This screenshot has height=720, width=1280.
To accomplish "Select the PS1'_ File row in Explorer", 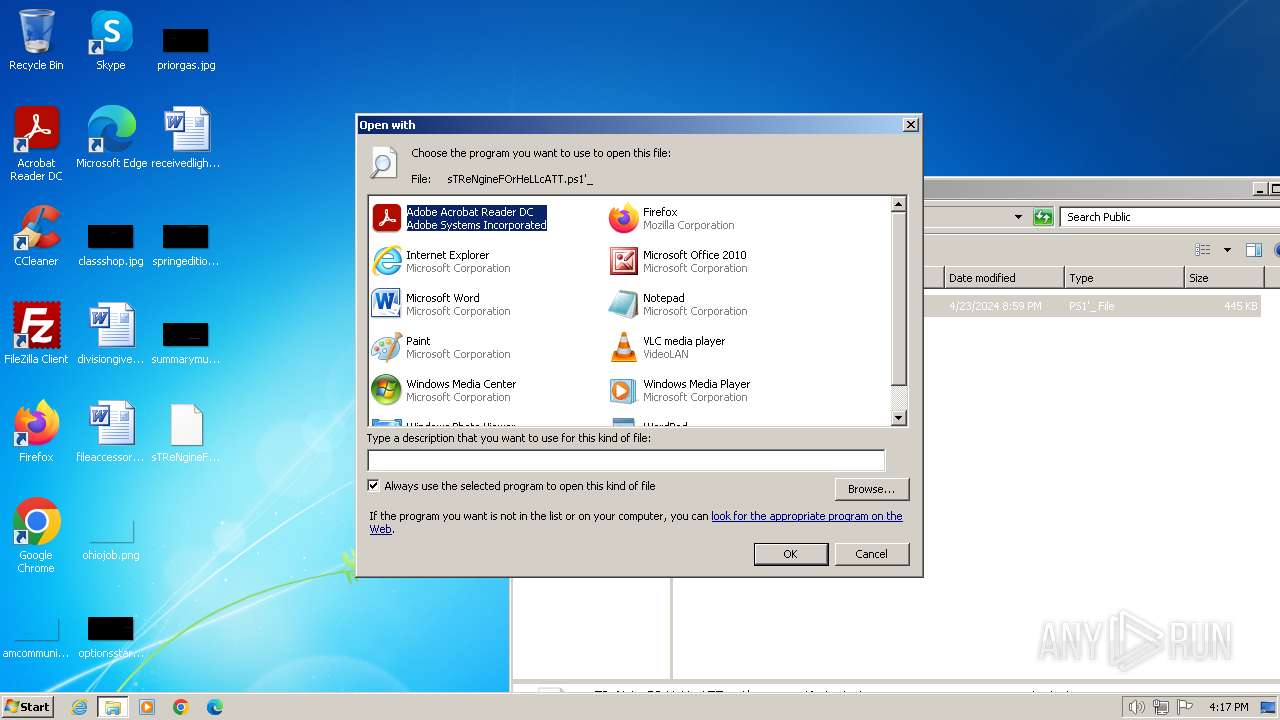I will 1092,306.
